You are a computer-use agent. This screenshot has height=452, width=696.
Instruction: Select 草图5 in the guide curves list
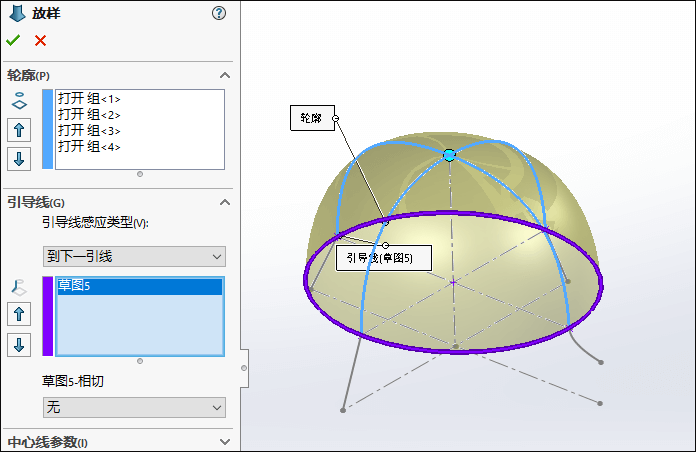139,286
